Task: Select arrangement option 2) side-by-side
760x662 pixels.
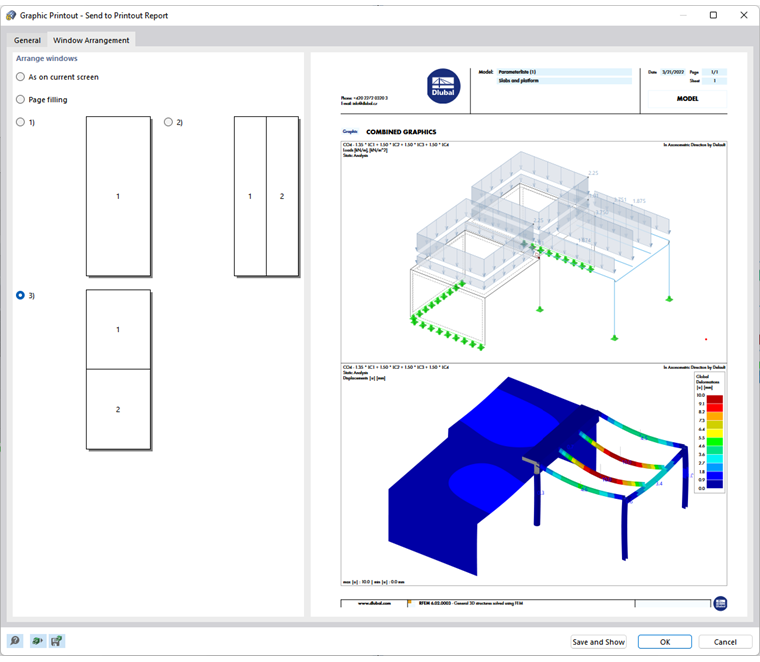Action: [x=168, y=122]
